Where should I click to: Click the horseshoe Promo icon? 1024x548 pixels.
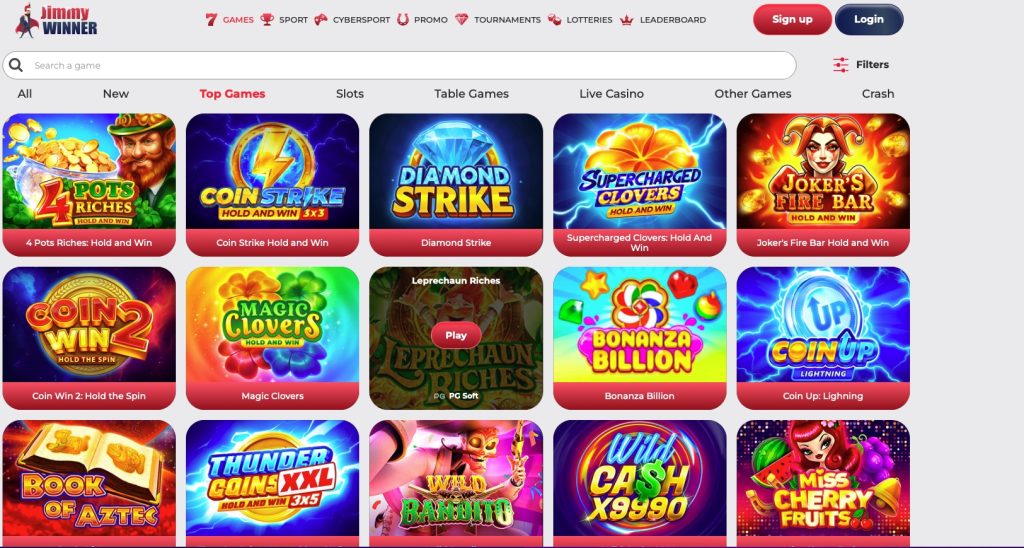tap(403, 20)
